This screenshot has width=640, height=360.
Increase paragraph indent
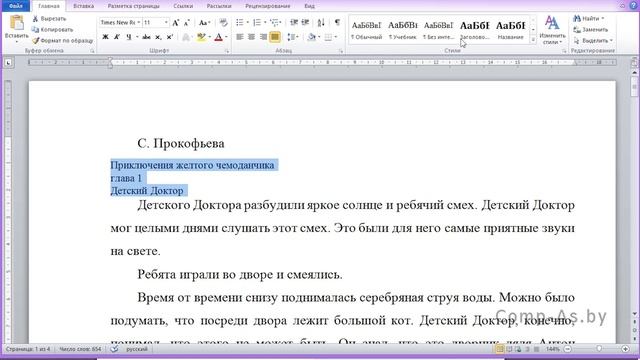pos(305,22)
